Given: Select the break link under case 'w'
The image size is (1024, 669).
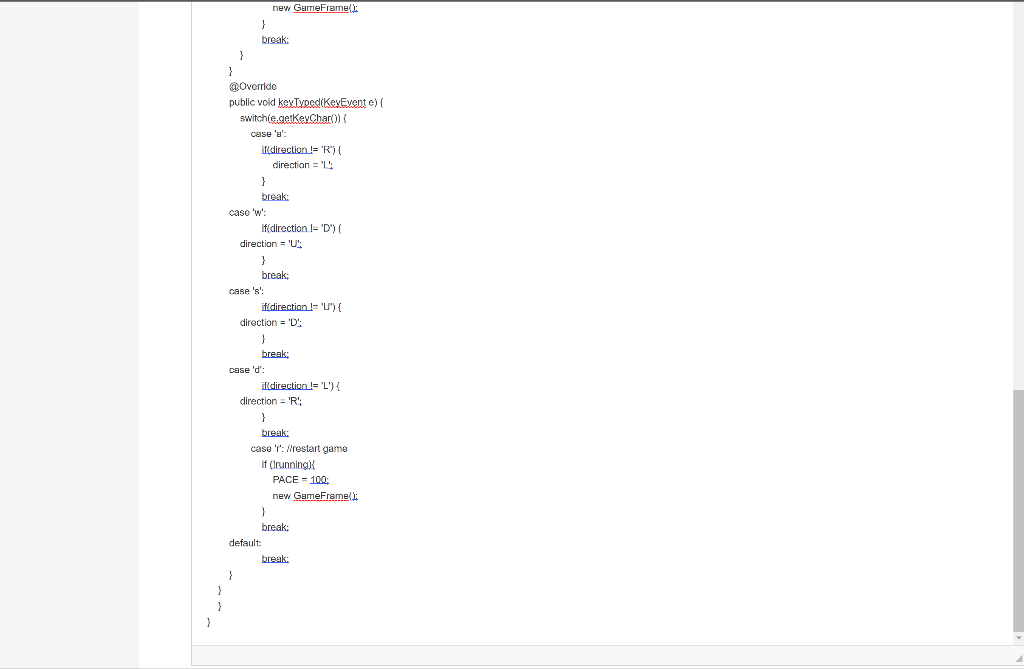Looking at the screenshot, I should (x=275, y=275).
